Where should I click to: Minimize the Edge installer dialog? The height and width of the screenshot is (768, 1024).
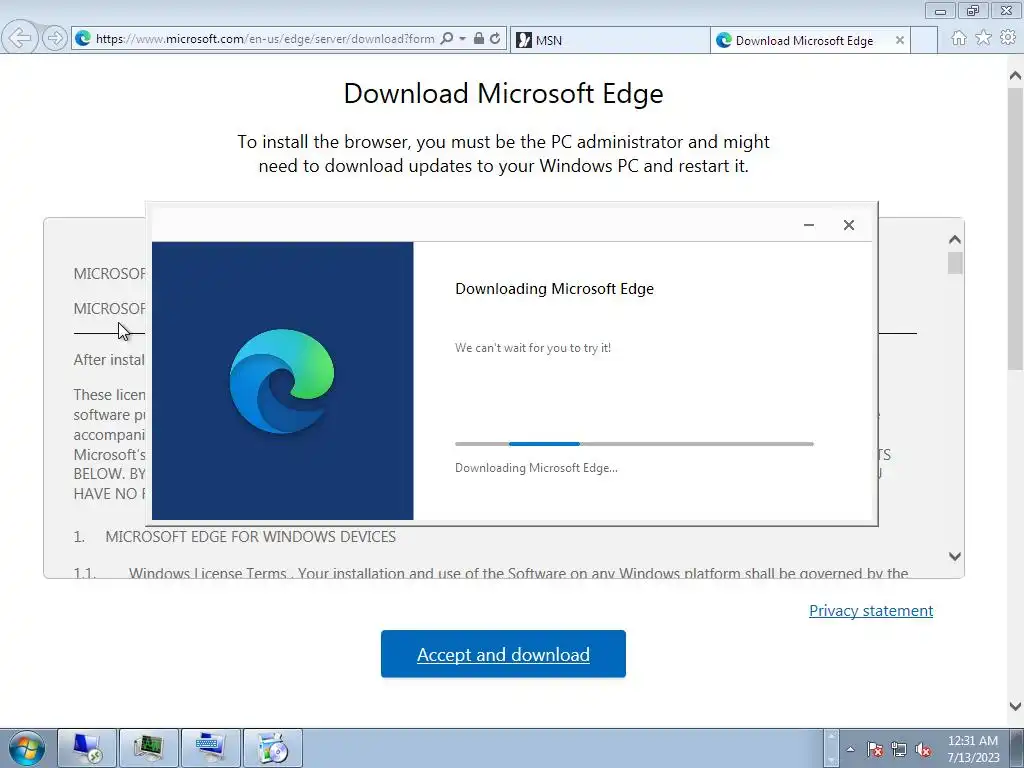point(808,225)
